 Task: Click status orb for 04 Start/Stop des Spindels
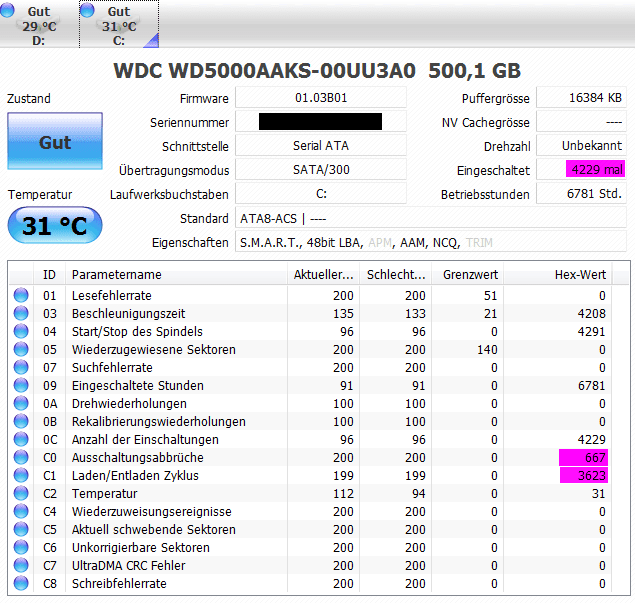pyautogui.click(x=21, y=331)
